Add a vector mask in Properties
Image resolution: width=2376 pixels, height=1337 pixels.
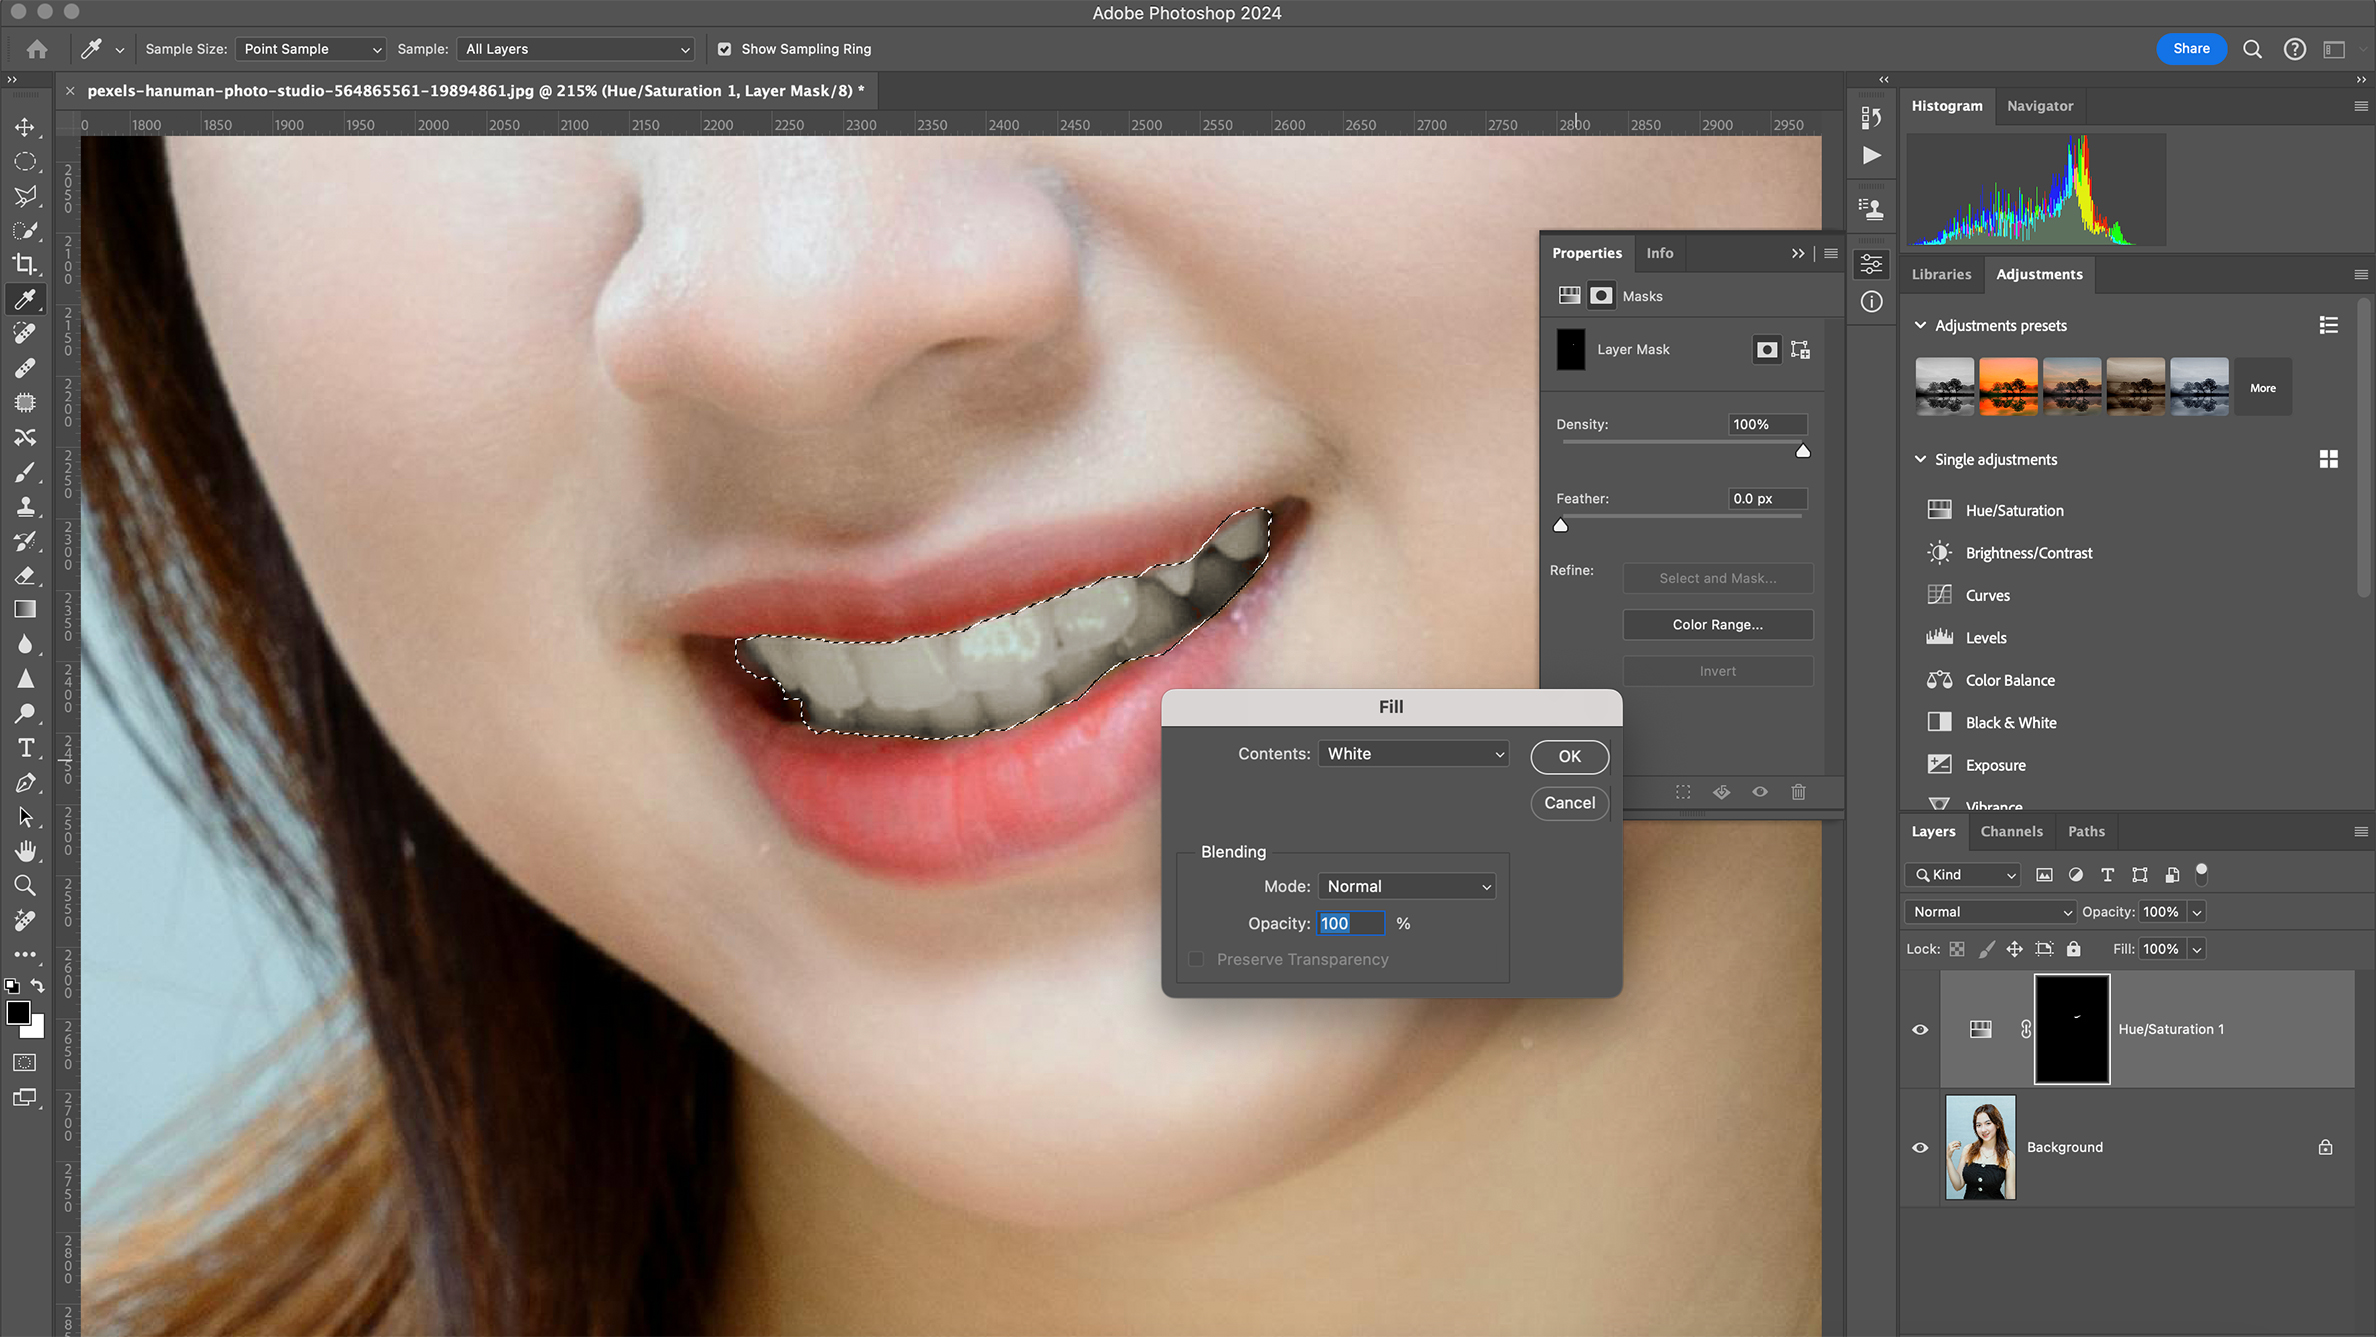click(x=1800, y=349)
